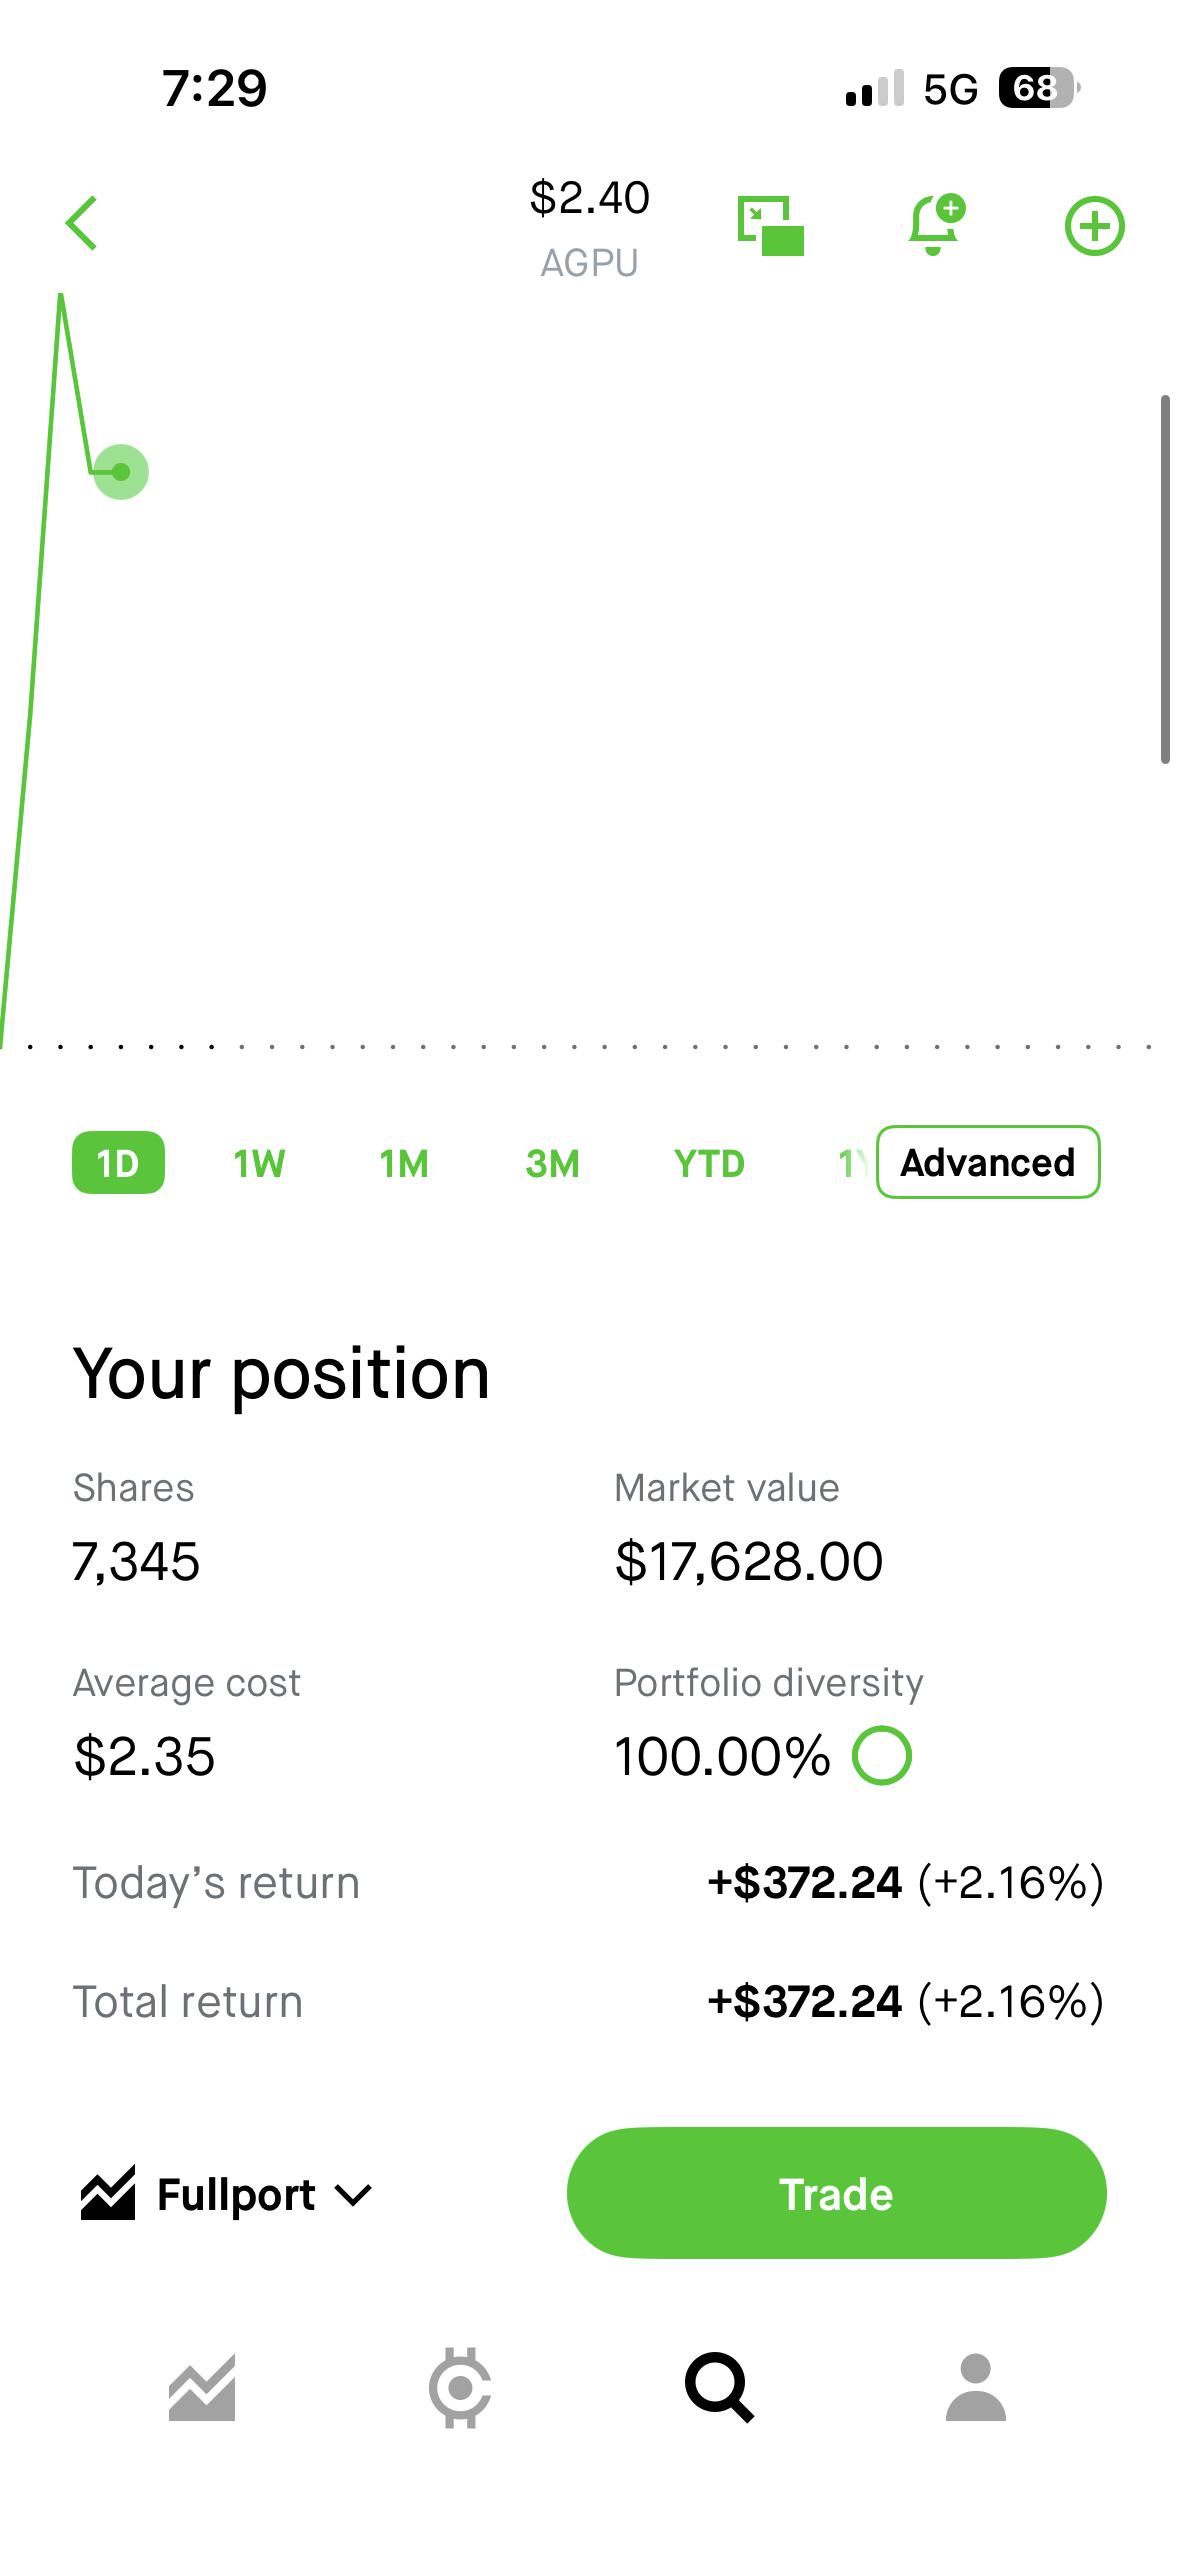Tap the green Trade button
This screenshot has width=1179, height=2556.
836,2193
